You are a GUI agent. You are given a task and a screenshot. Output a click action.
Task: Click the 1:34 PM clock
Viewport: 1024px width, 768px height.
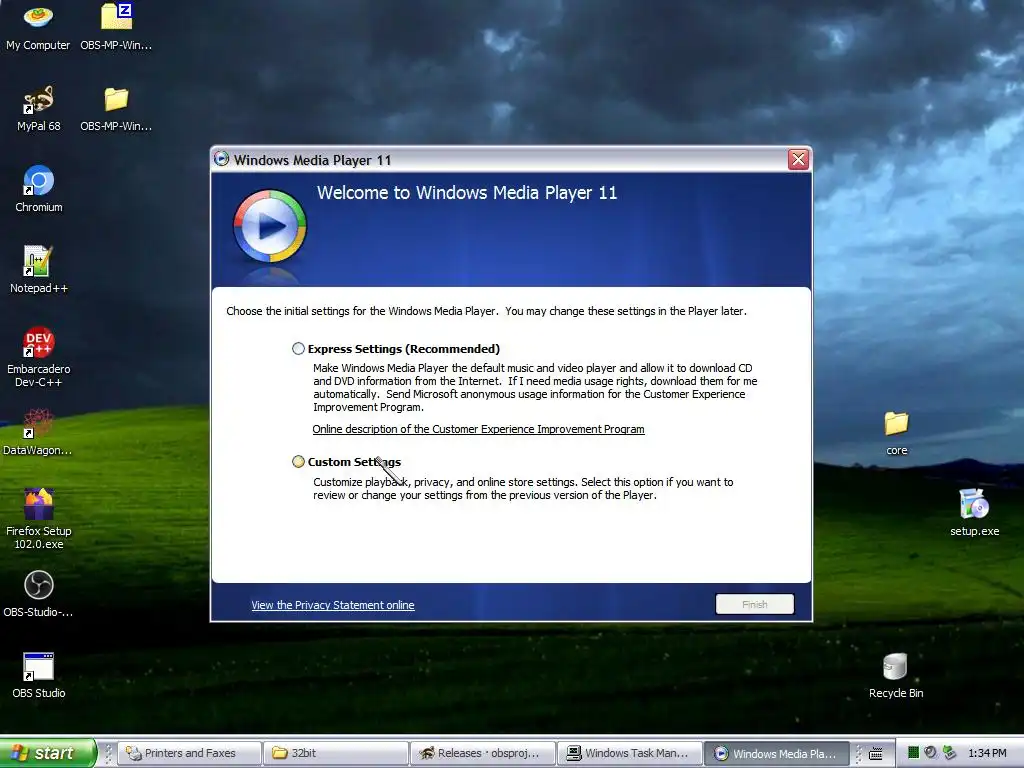pos(987,754)
